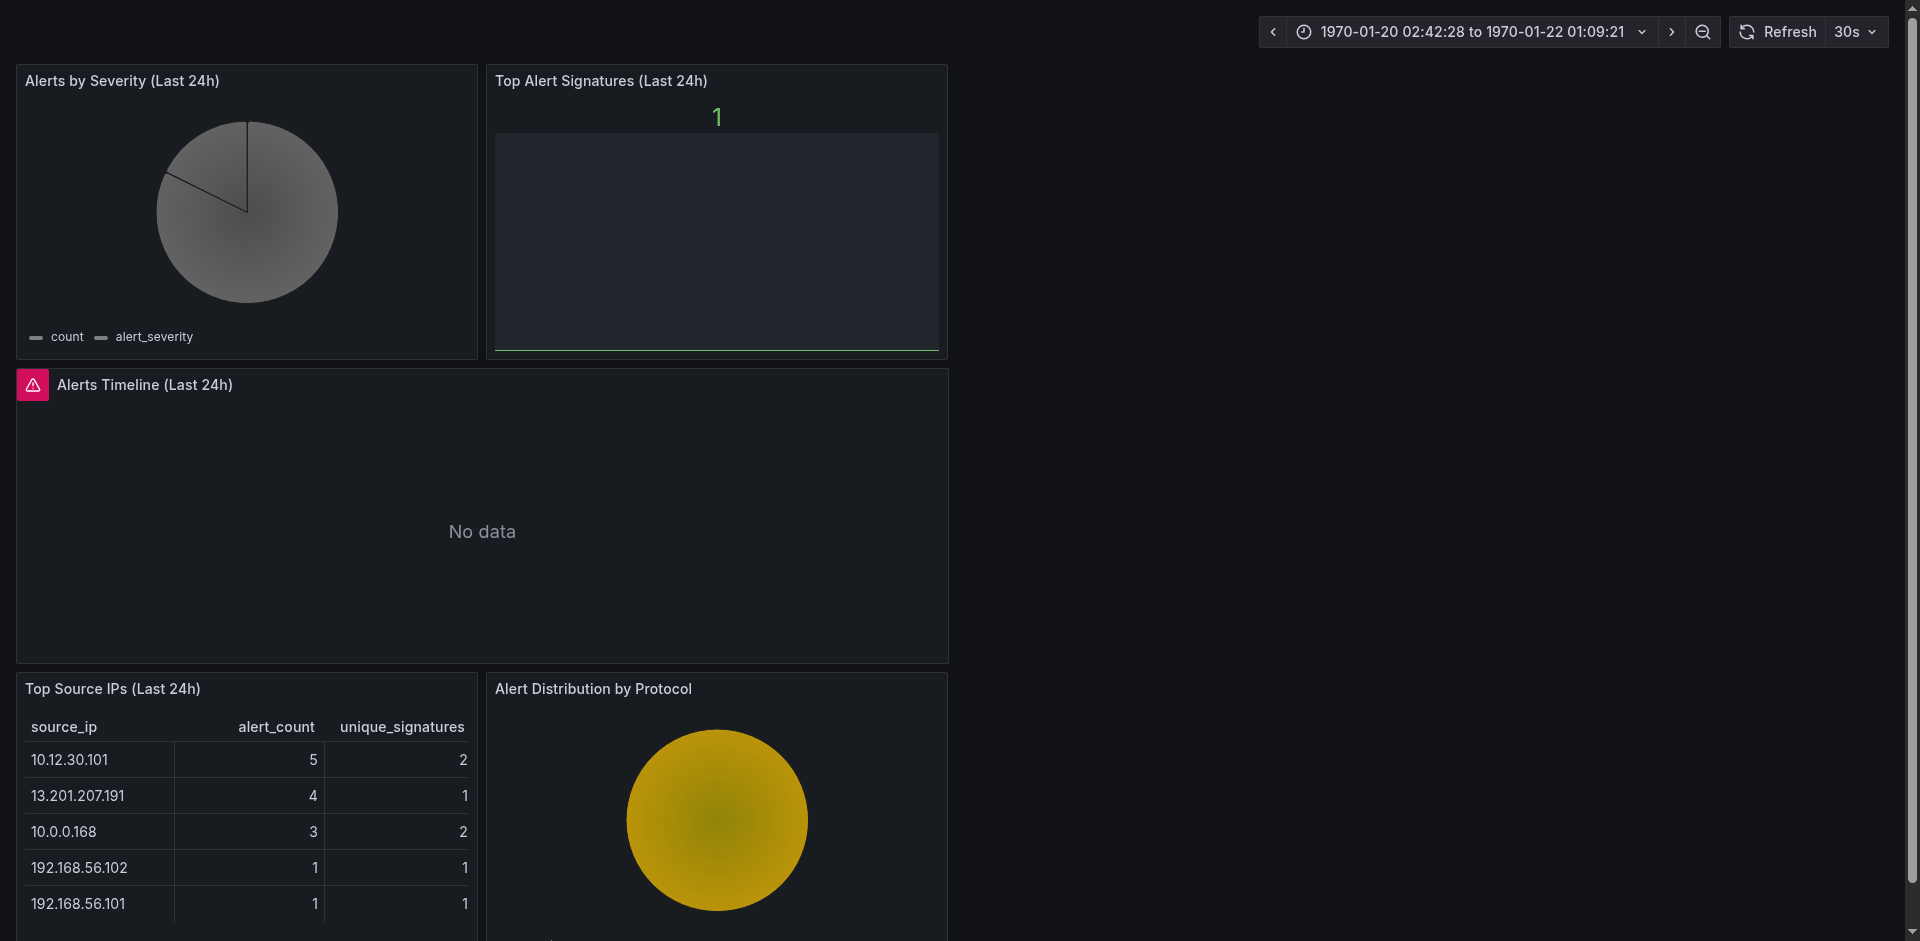Open Top Alert Signatures panel title
Viewport: 1920px width, 941px height.
(x=601, y=81)
